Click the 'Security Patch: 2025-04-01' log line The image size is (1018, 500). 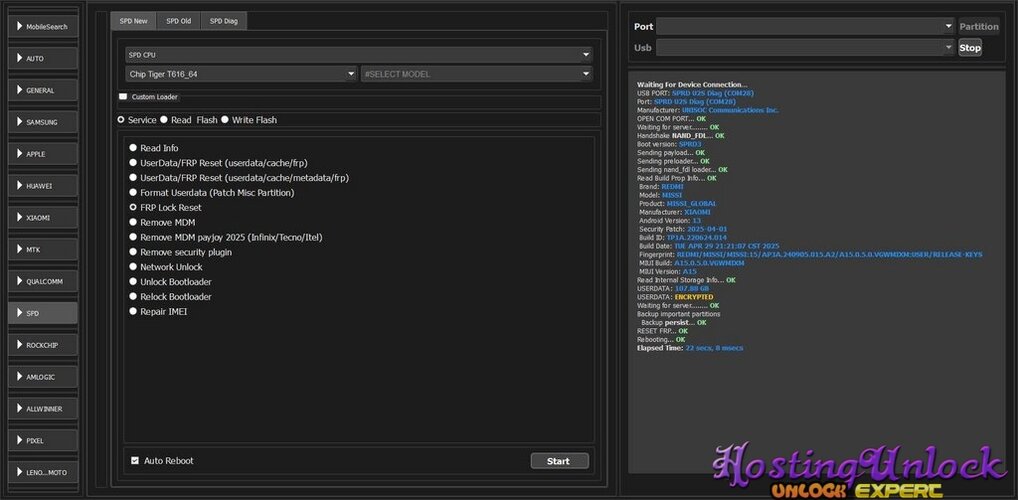(x=683, y=229)
